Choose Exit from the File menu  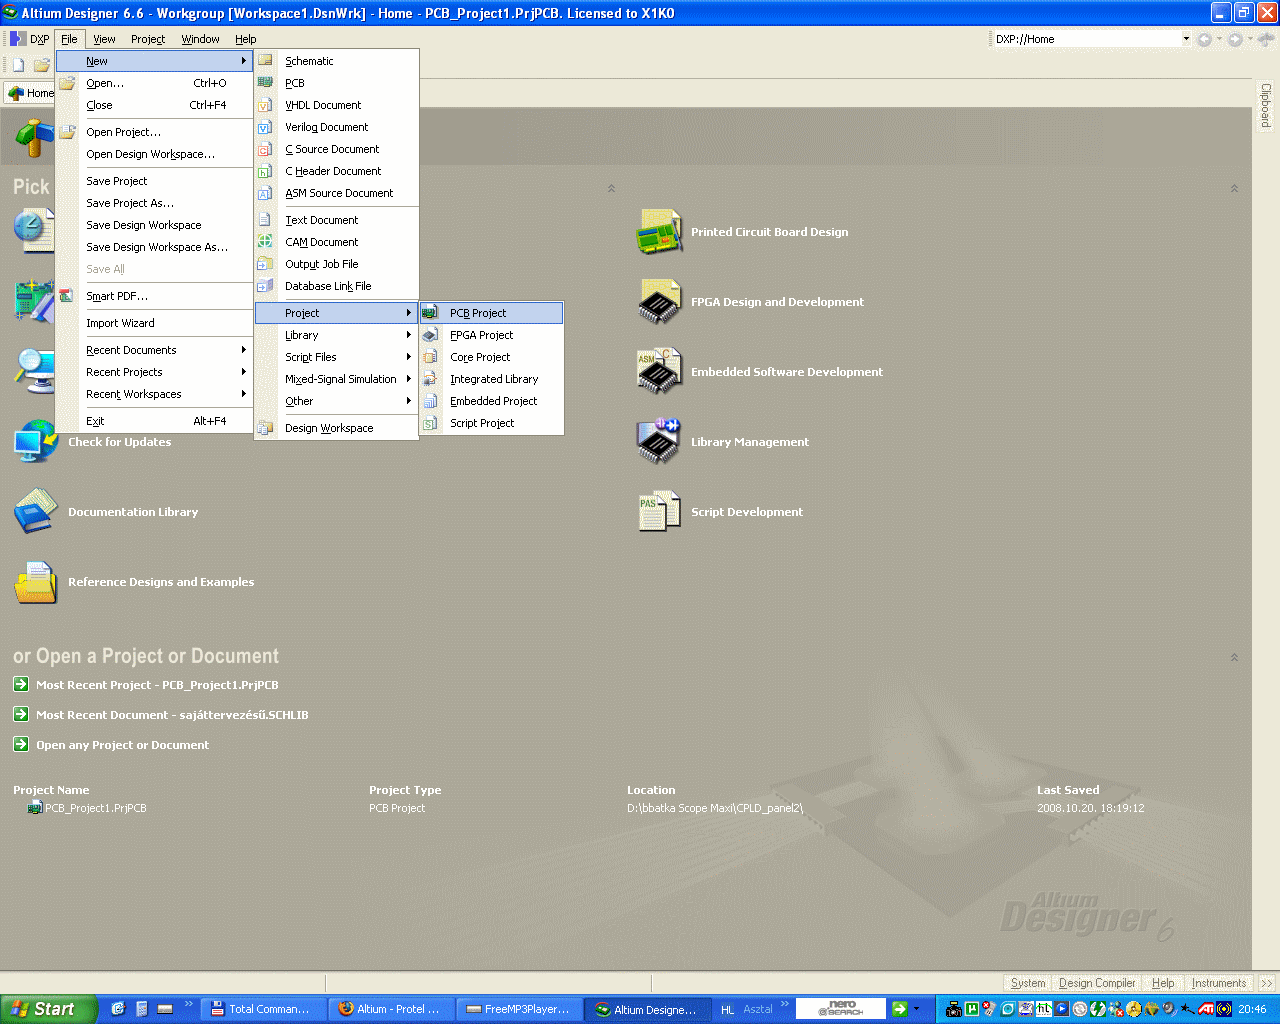click(x=154, y=421)
